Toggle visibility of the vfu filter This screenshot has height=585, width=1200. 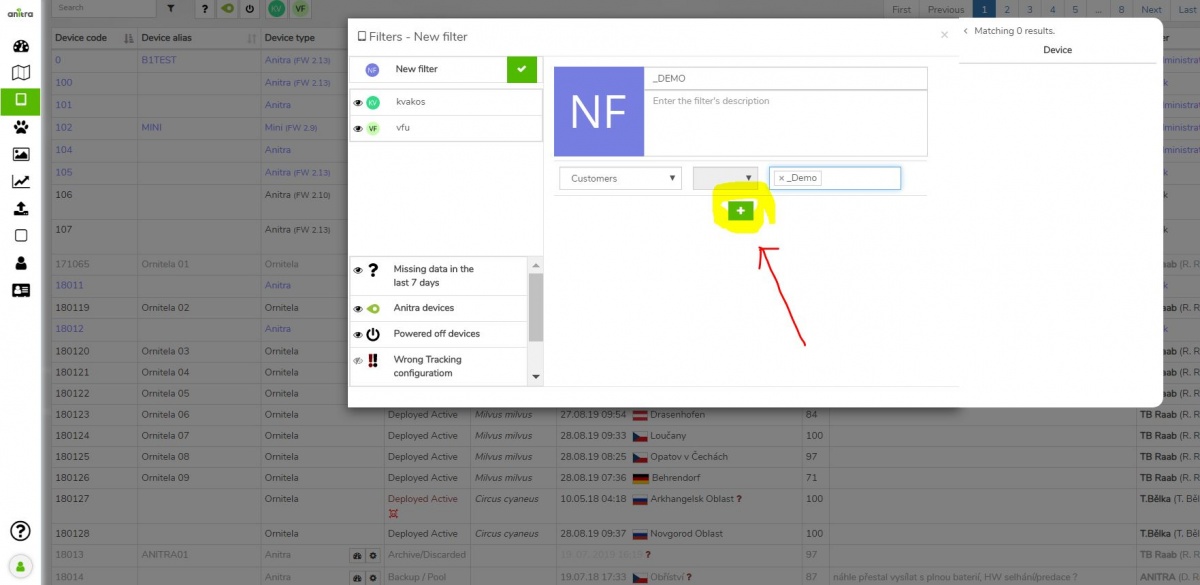tap(358, 128)
